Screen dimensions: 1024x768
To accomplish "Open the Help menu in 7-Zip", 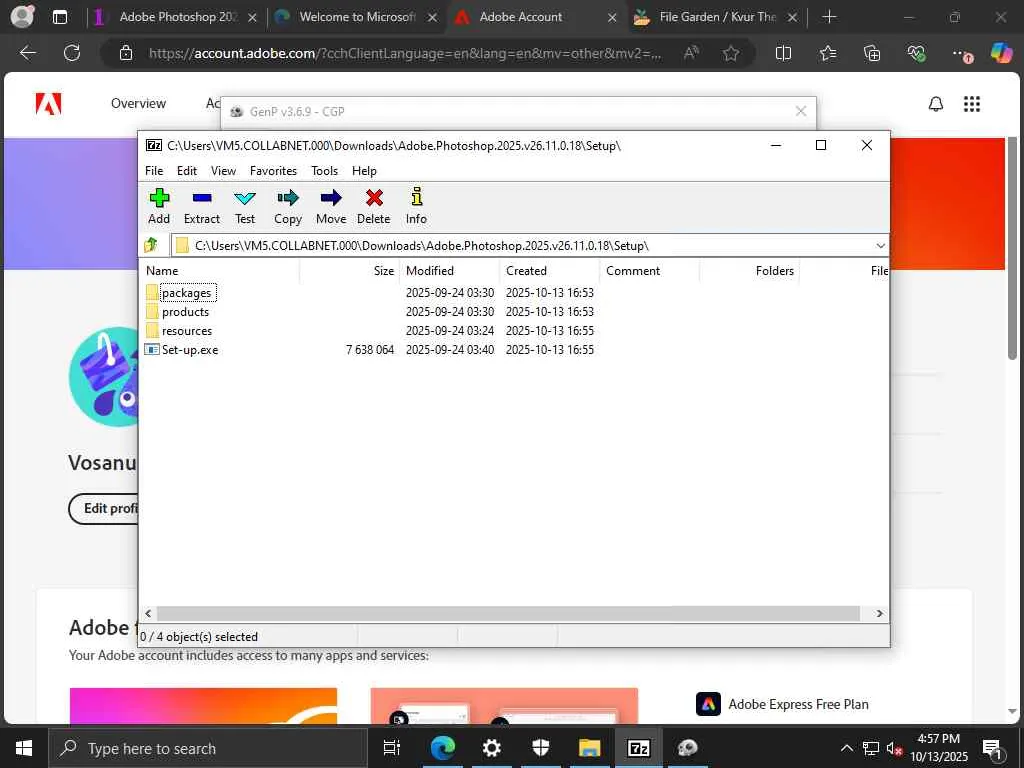I will [364, 170].
